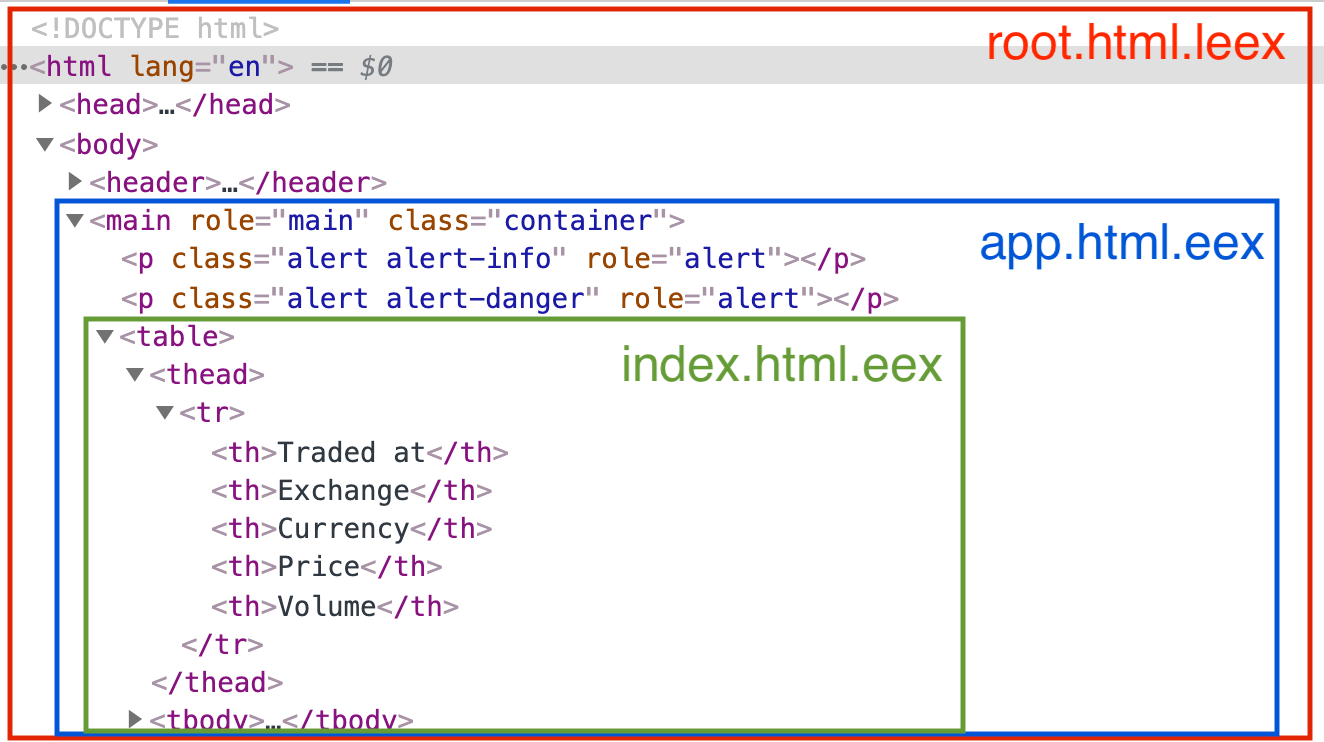
Task: Select the 'Price' th element
Action: [326, 566]
